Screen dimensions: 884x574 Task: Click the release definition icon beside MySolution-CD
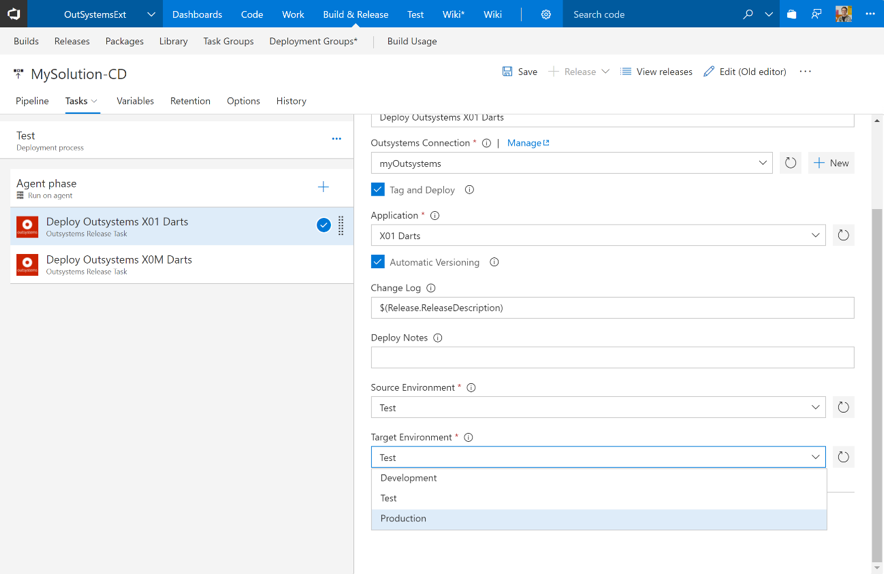pos(18,73)
